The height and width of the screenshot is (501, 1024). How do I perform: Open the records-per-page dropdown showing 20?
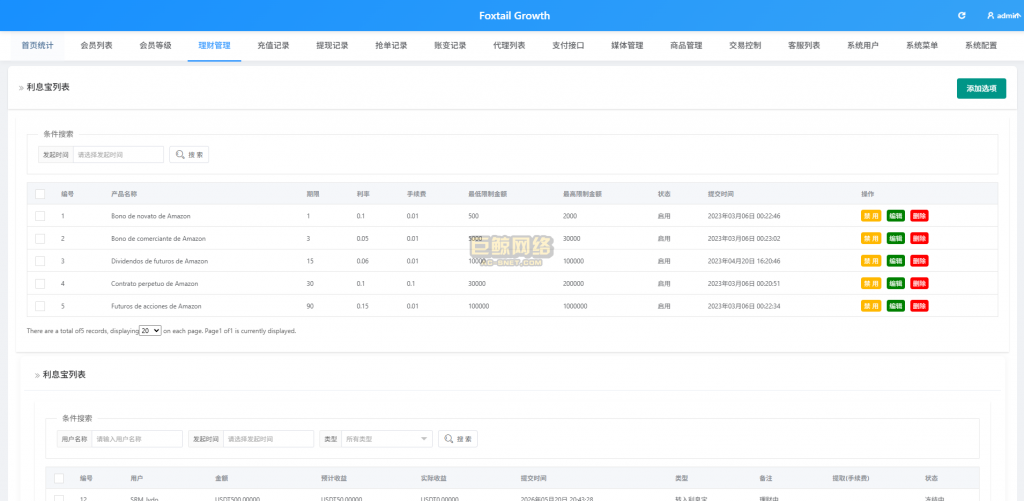[150, 331]
